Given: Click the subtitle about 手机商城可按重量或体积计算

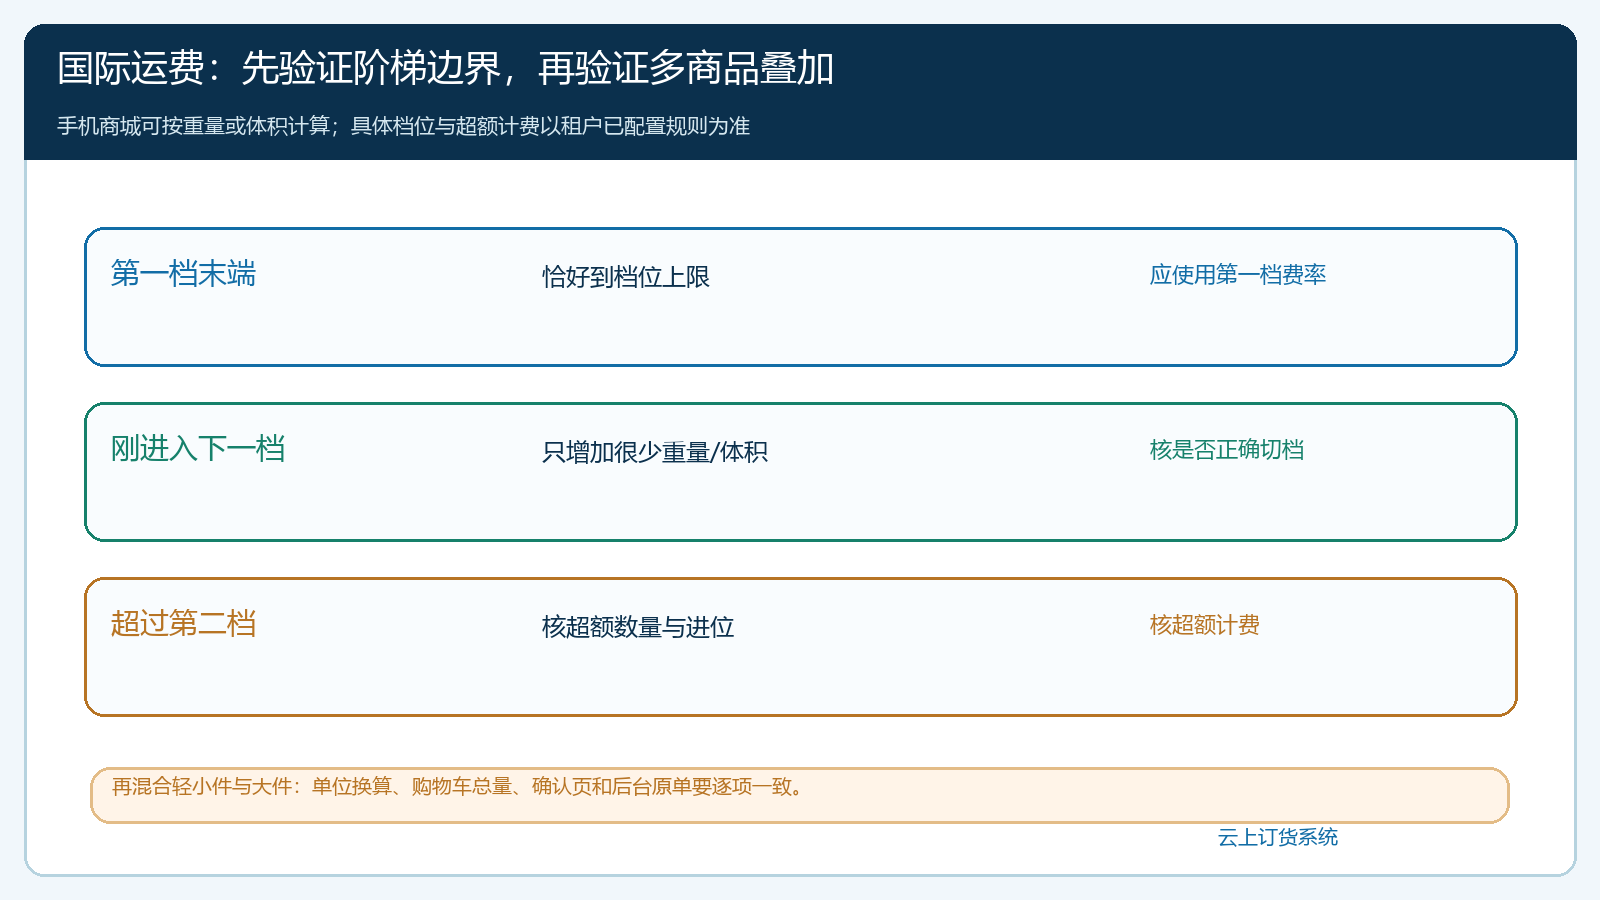Looking at the screenshot, I should pyautogui.click(x=403, y=126).
